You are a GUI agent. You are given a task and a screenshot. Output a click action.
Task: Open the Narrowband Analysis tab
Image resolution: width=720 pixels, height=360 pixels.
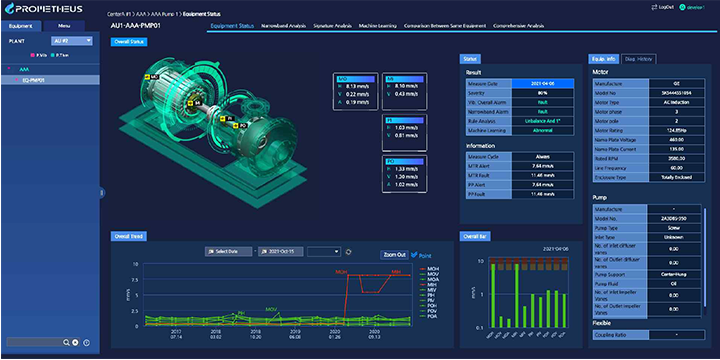pos(283,26)
